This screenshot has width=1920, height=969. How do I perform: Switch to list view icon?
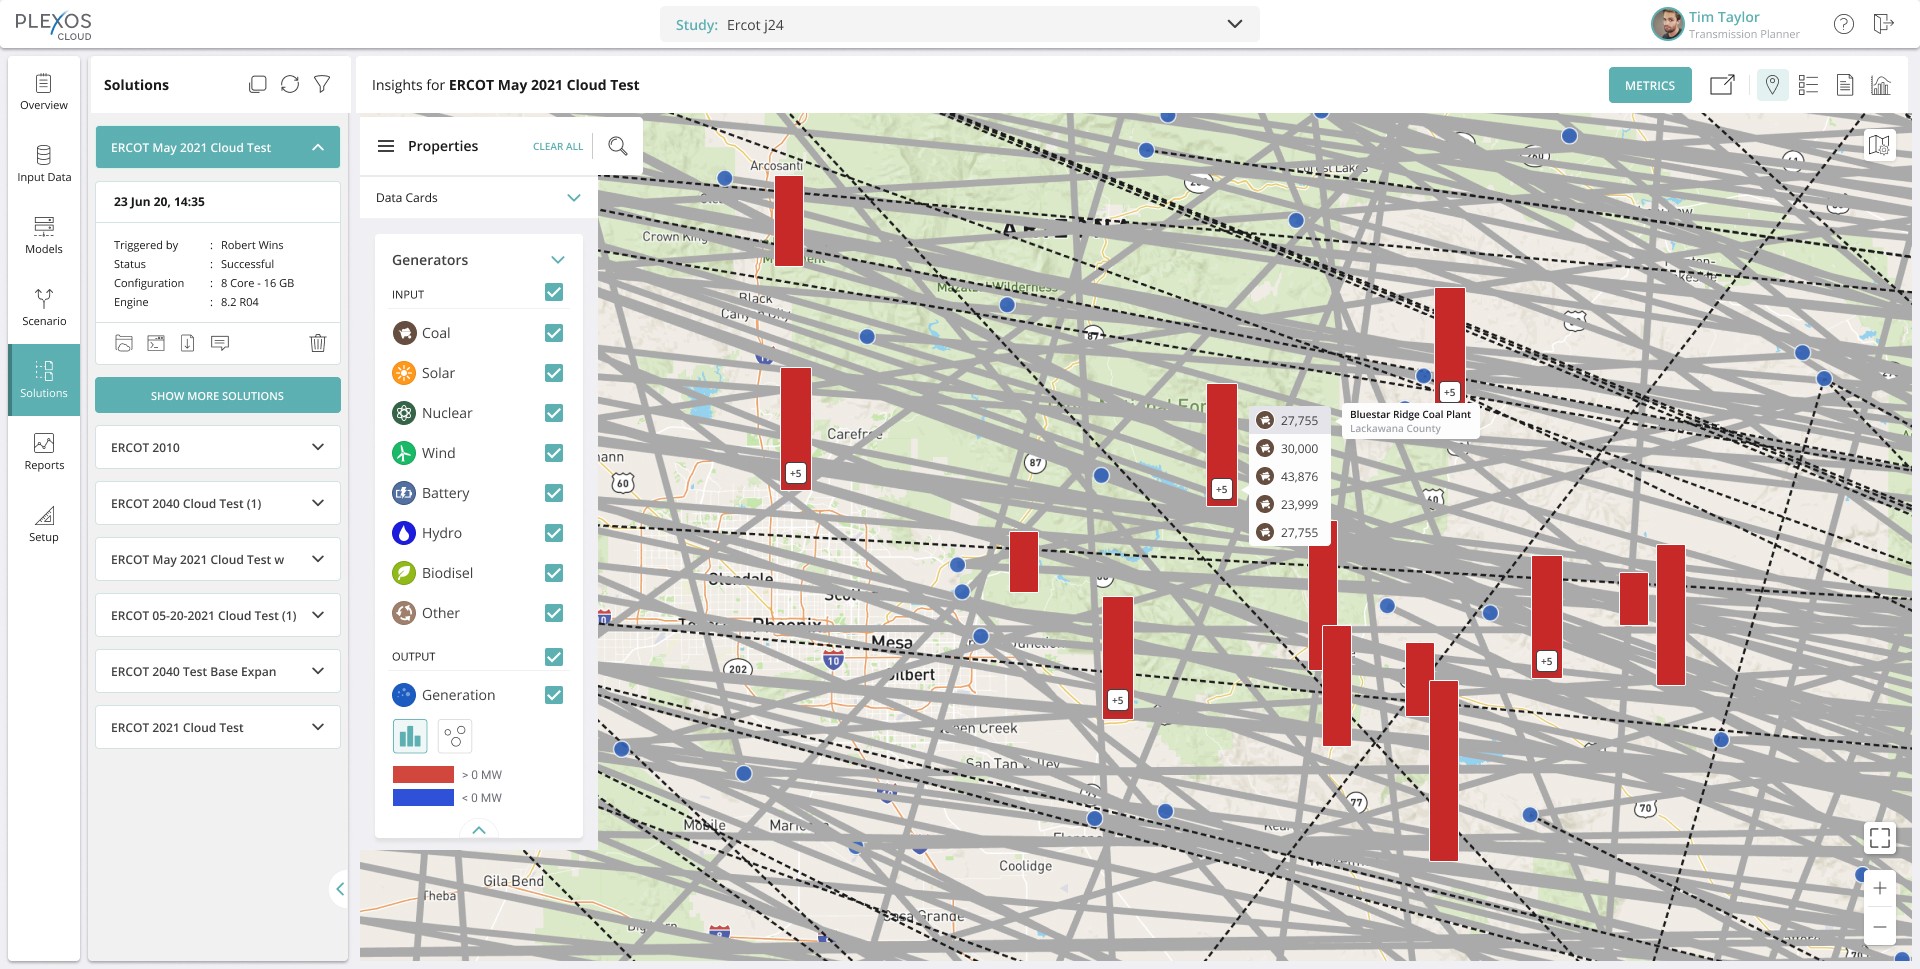click(x=1808, y=85)
